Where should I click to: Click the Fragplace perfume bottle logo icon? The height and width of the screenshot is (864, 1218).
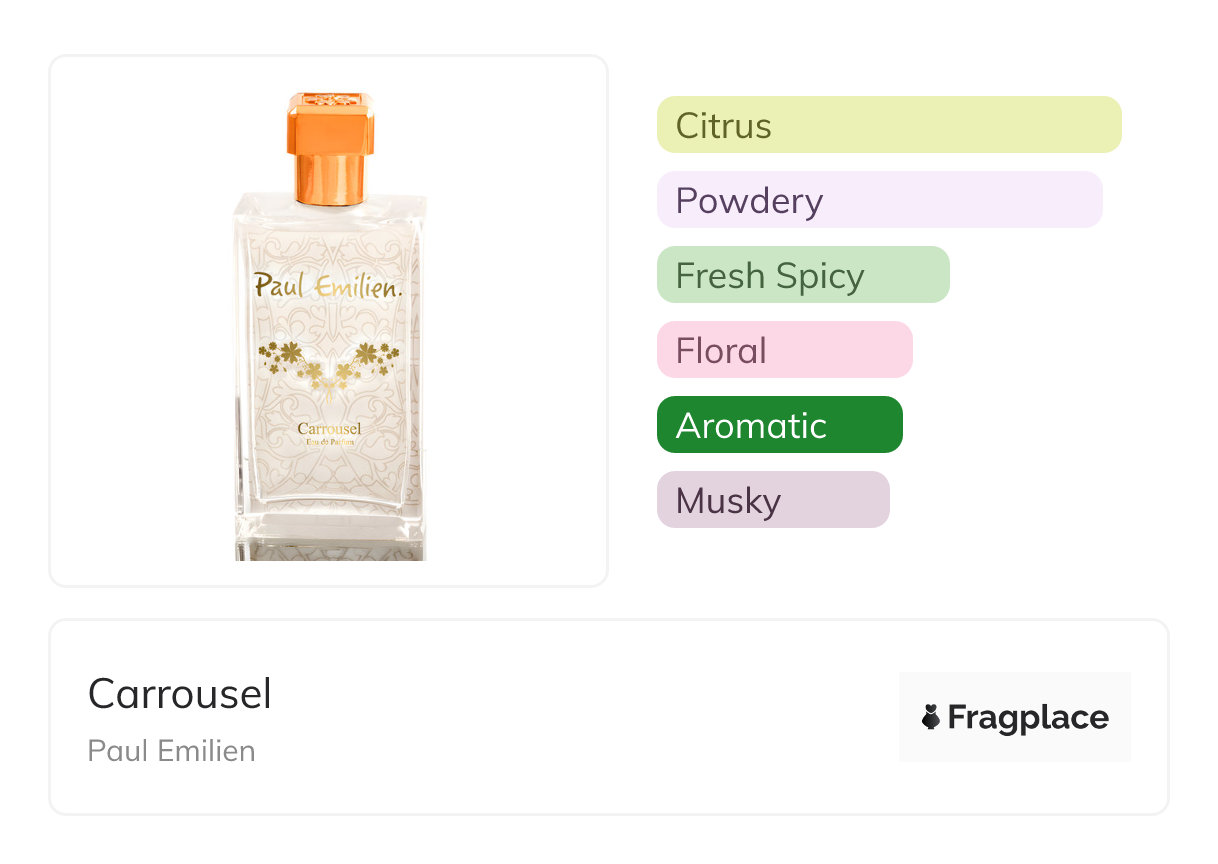[x=931, y=717]
